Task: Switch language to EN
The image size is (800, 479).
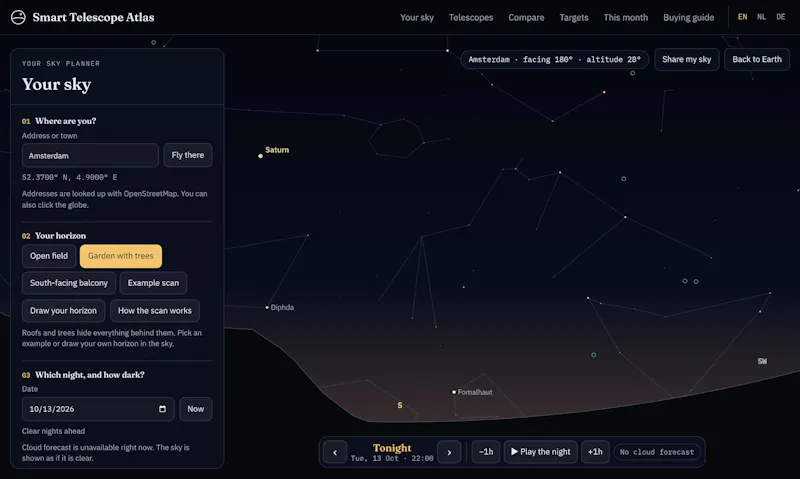Action: pos(742,17)
